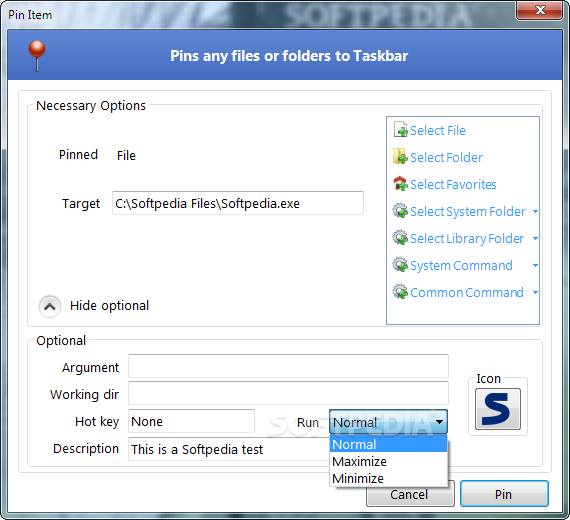Click the System Command gear icon
The height and width of the screenshot is (520, 570).
pos(400,265)
